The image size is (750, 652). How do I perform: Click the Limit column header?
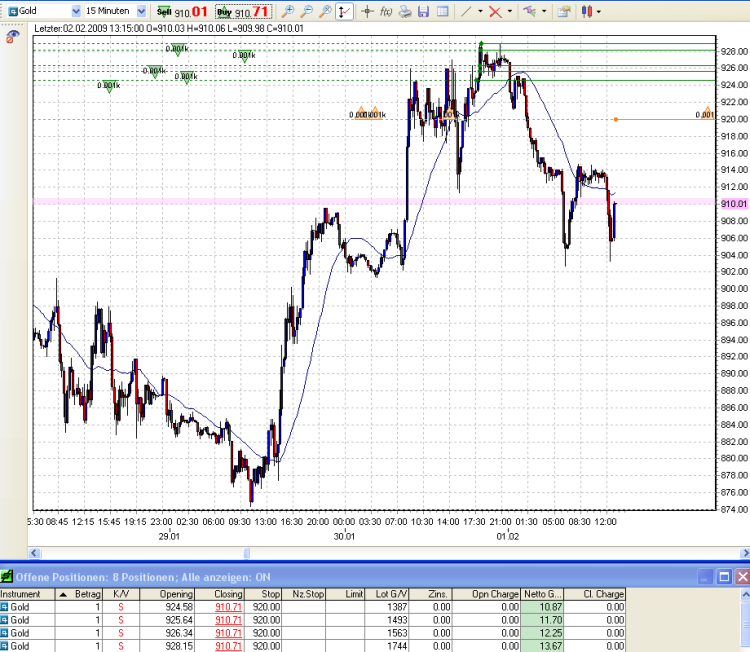tap(345, 594)
